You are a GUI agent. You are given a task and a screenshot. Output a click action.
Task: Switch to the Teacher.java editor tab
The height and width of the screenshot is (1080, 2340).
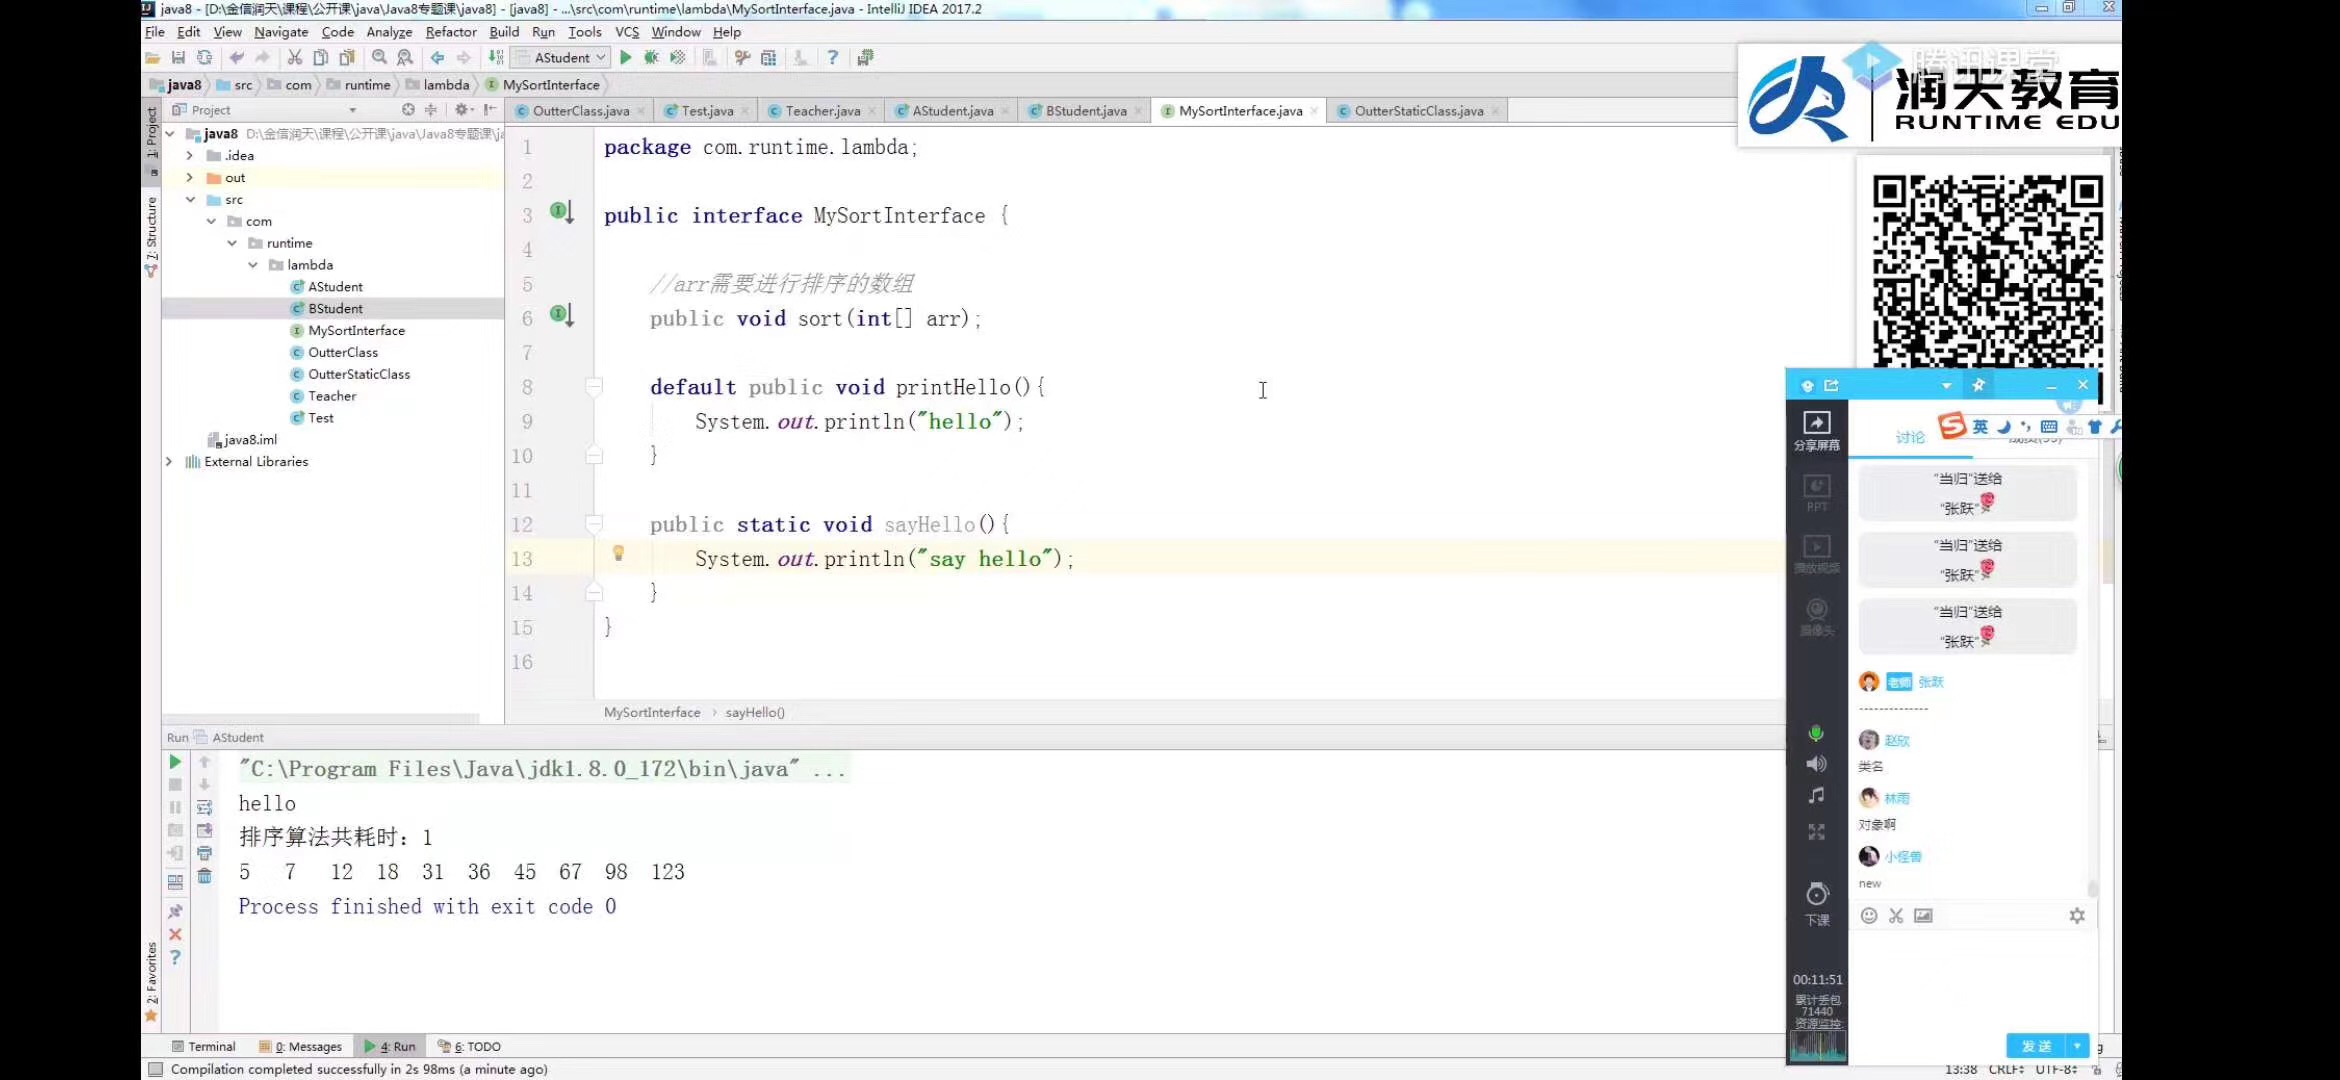point(822,111)
